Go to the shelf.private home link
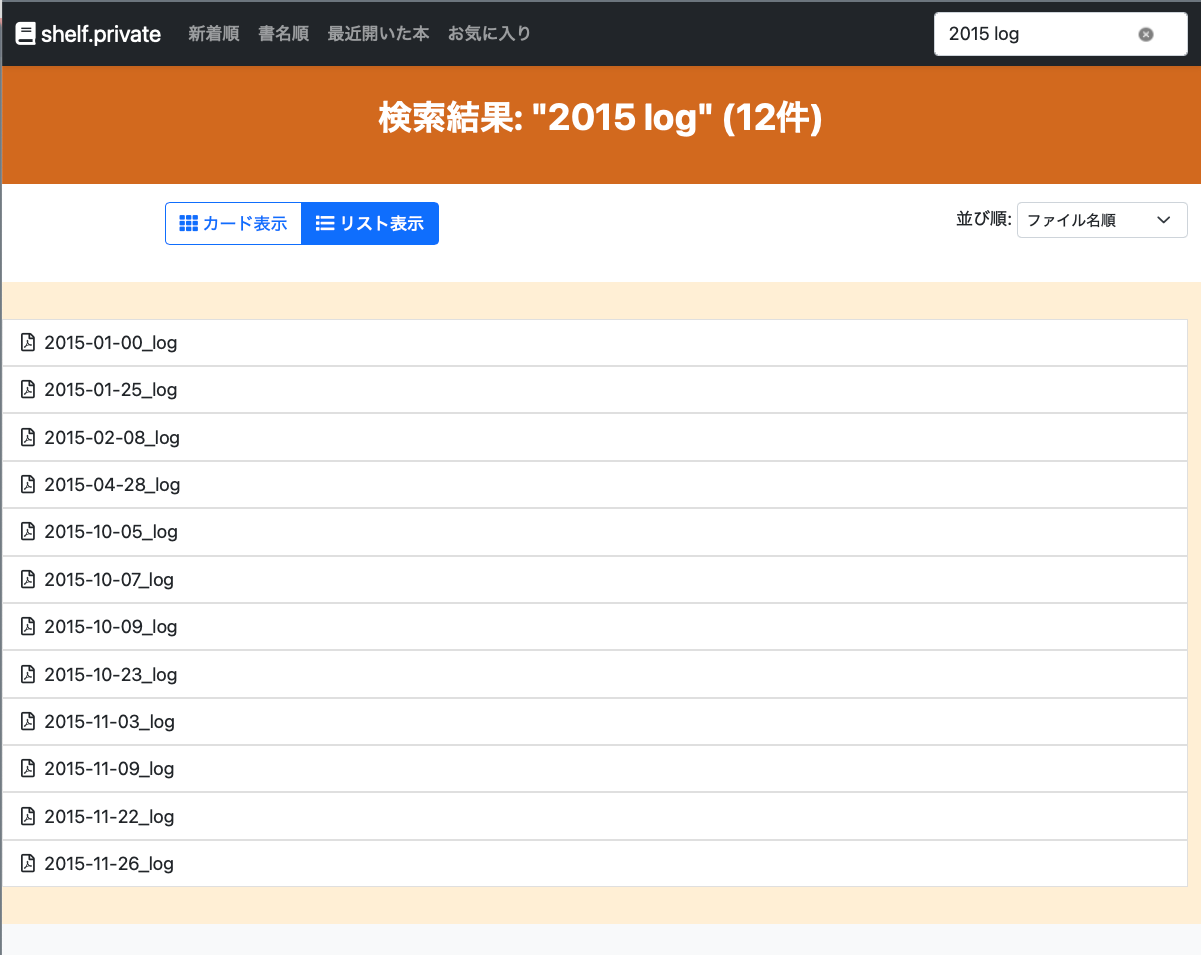Image resolution: width=1201 pixels, height=955 pixels. tap(89, 34)
